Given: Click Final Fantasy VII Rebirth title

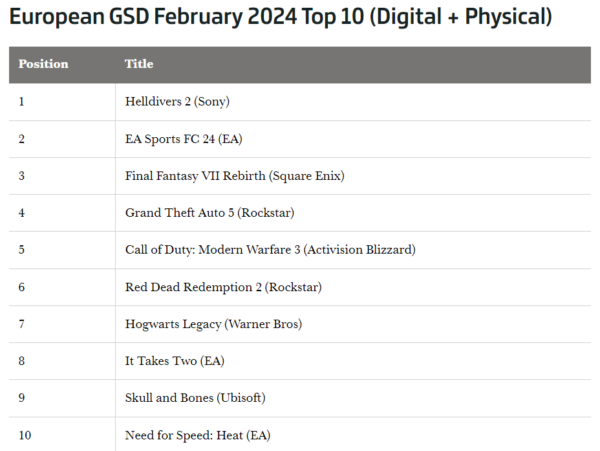Looking at the screenshot, I should (234, 175).
